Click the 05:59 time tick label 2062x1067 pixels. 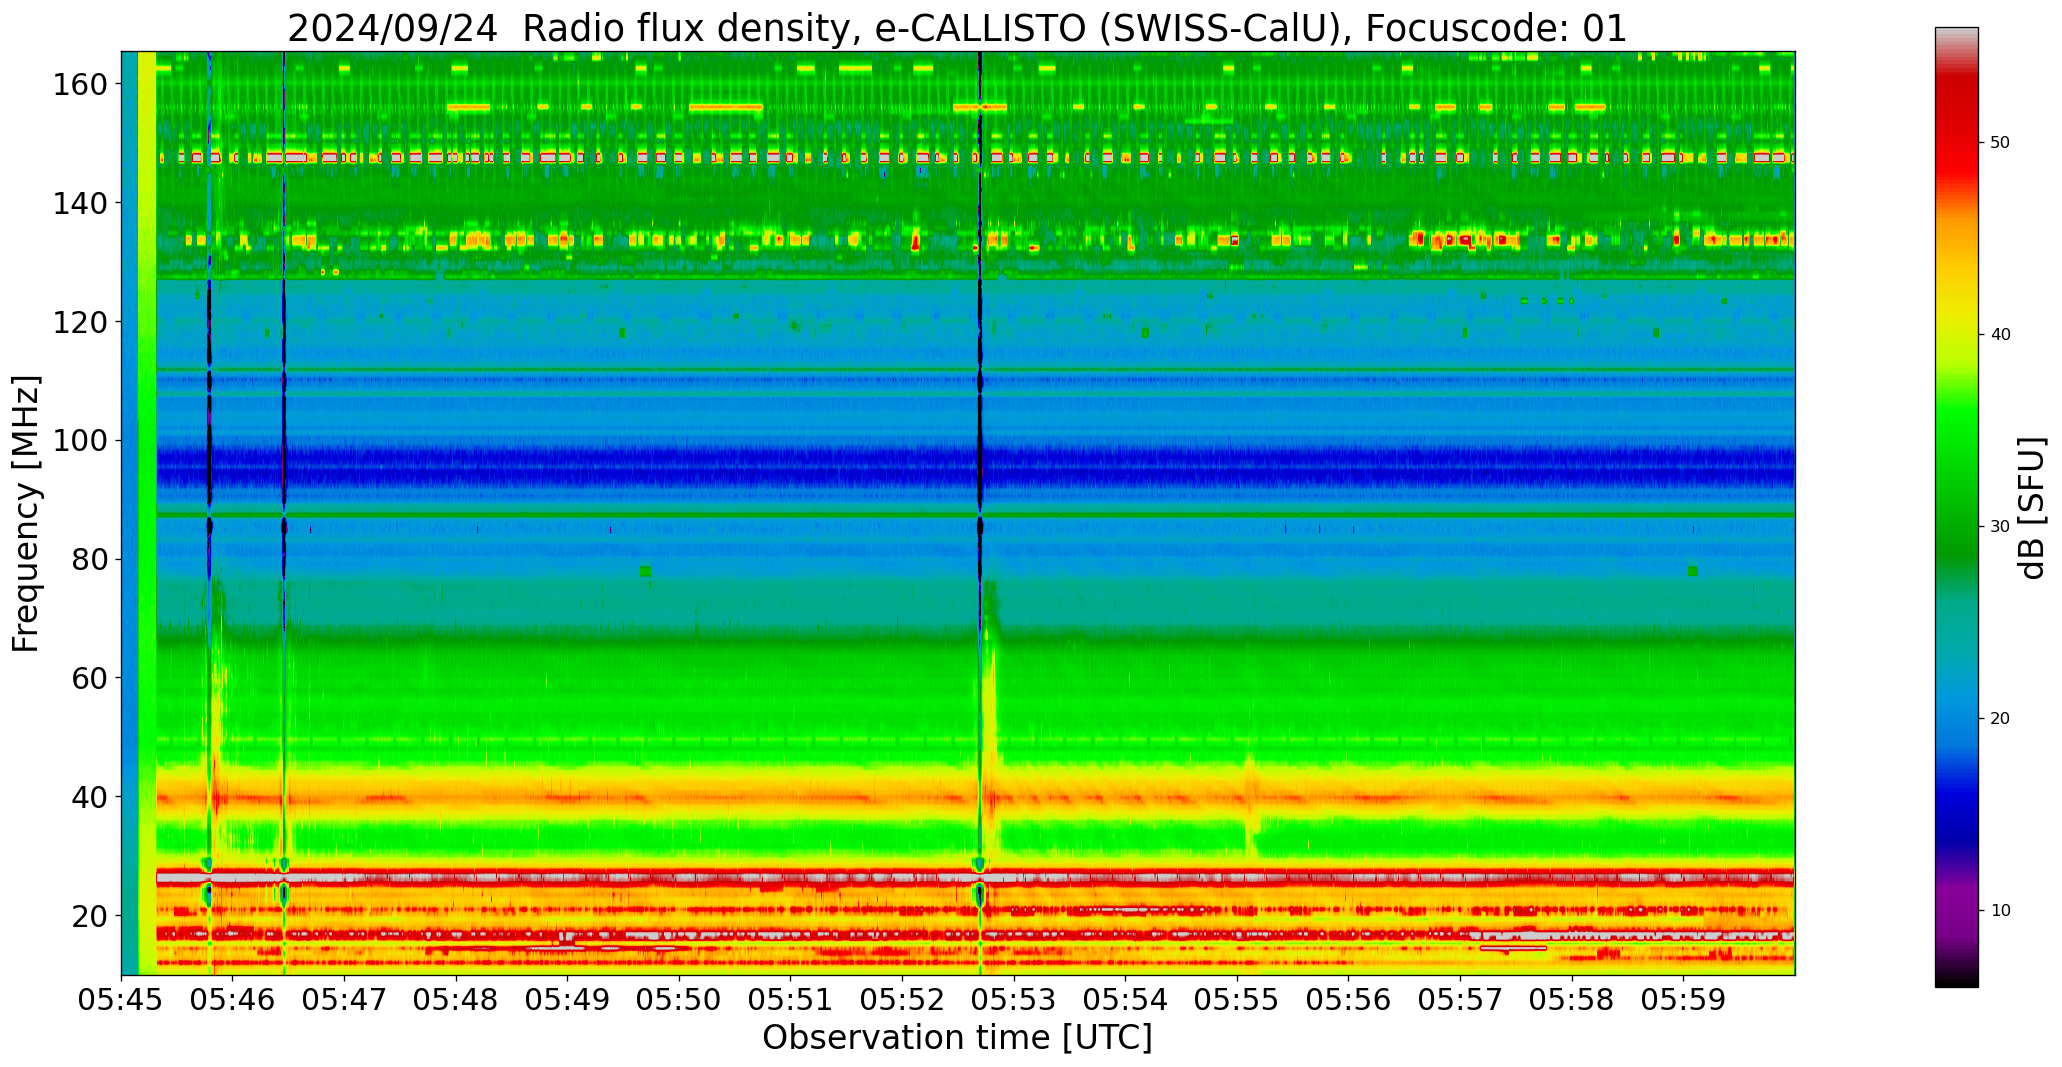(1683, 999)
